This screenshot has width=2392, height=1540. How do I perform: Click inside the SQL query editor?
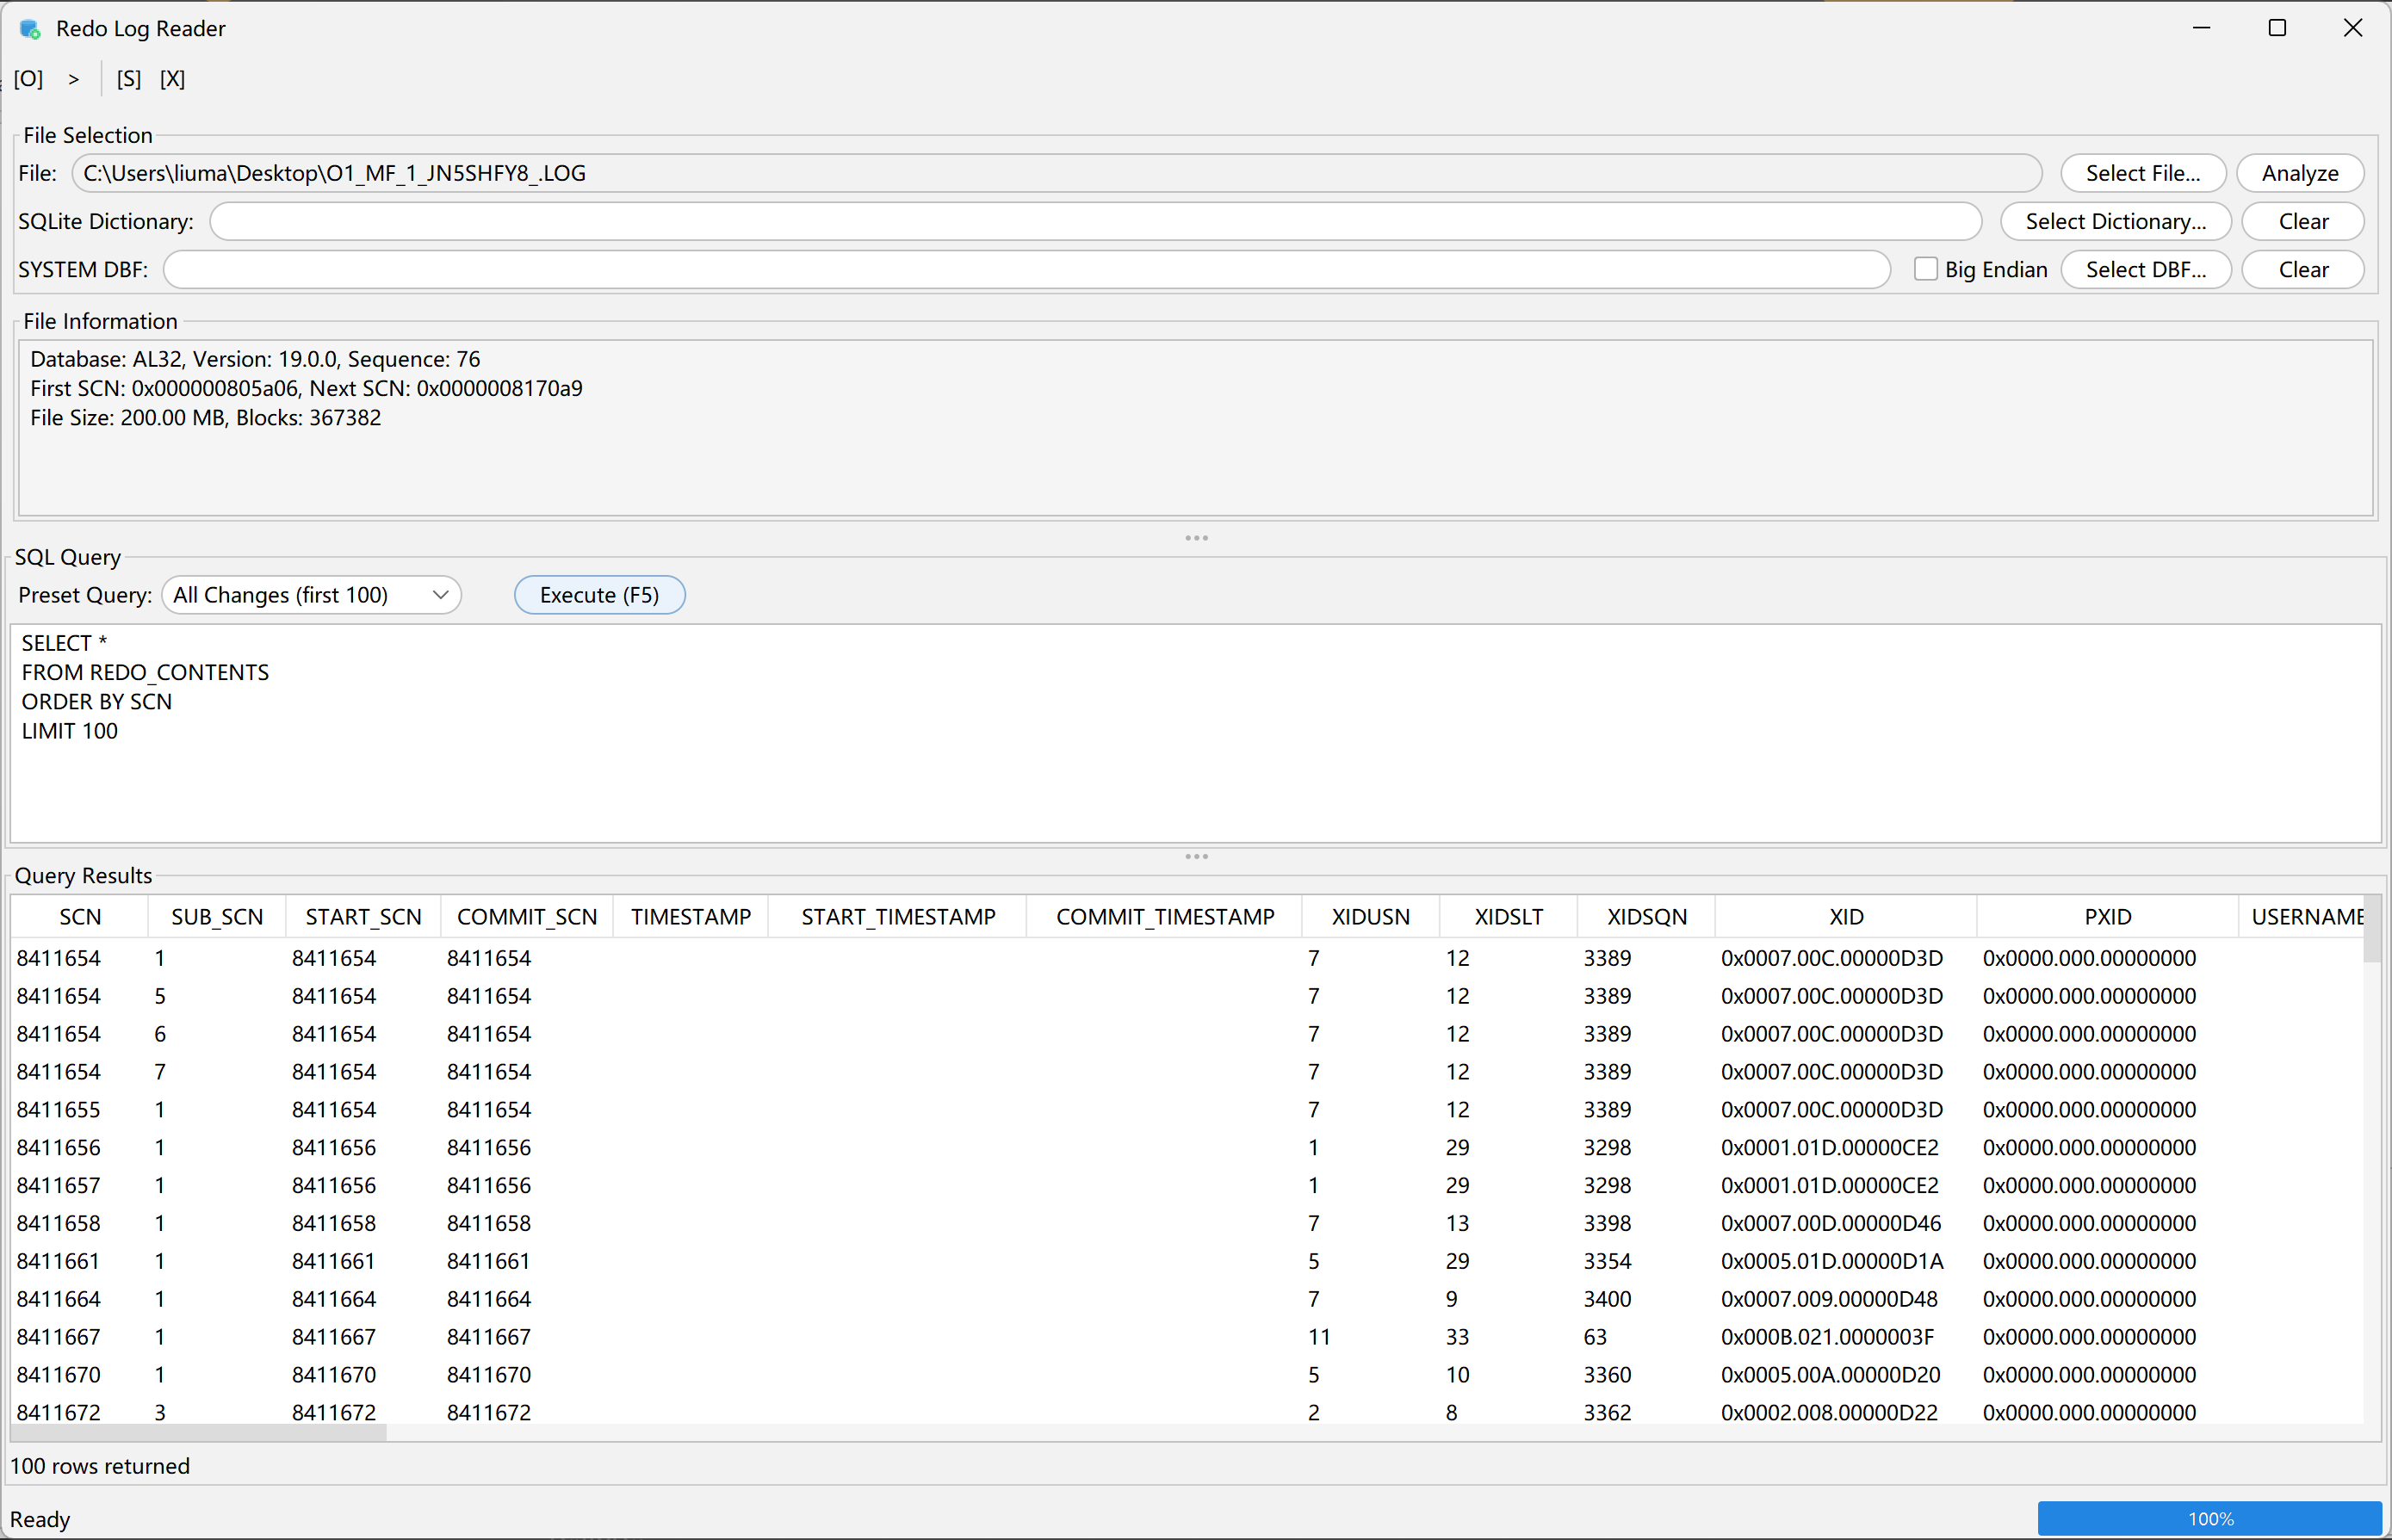tap(1195, 733)
